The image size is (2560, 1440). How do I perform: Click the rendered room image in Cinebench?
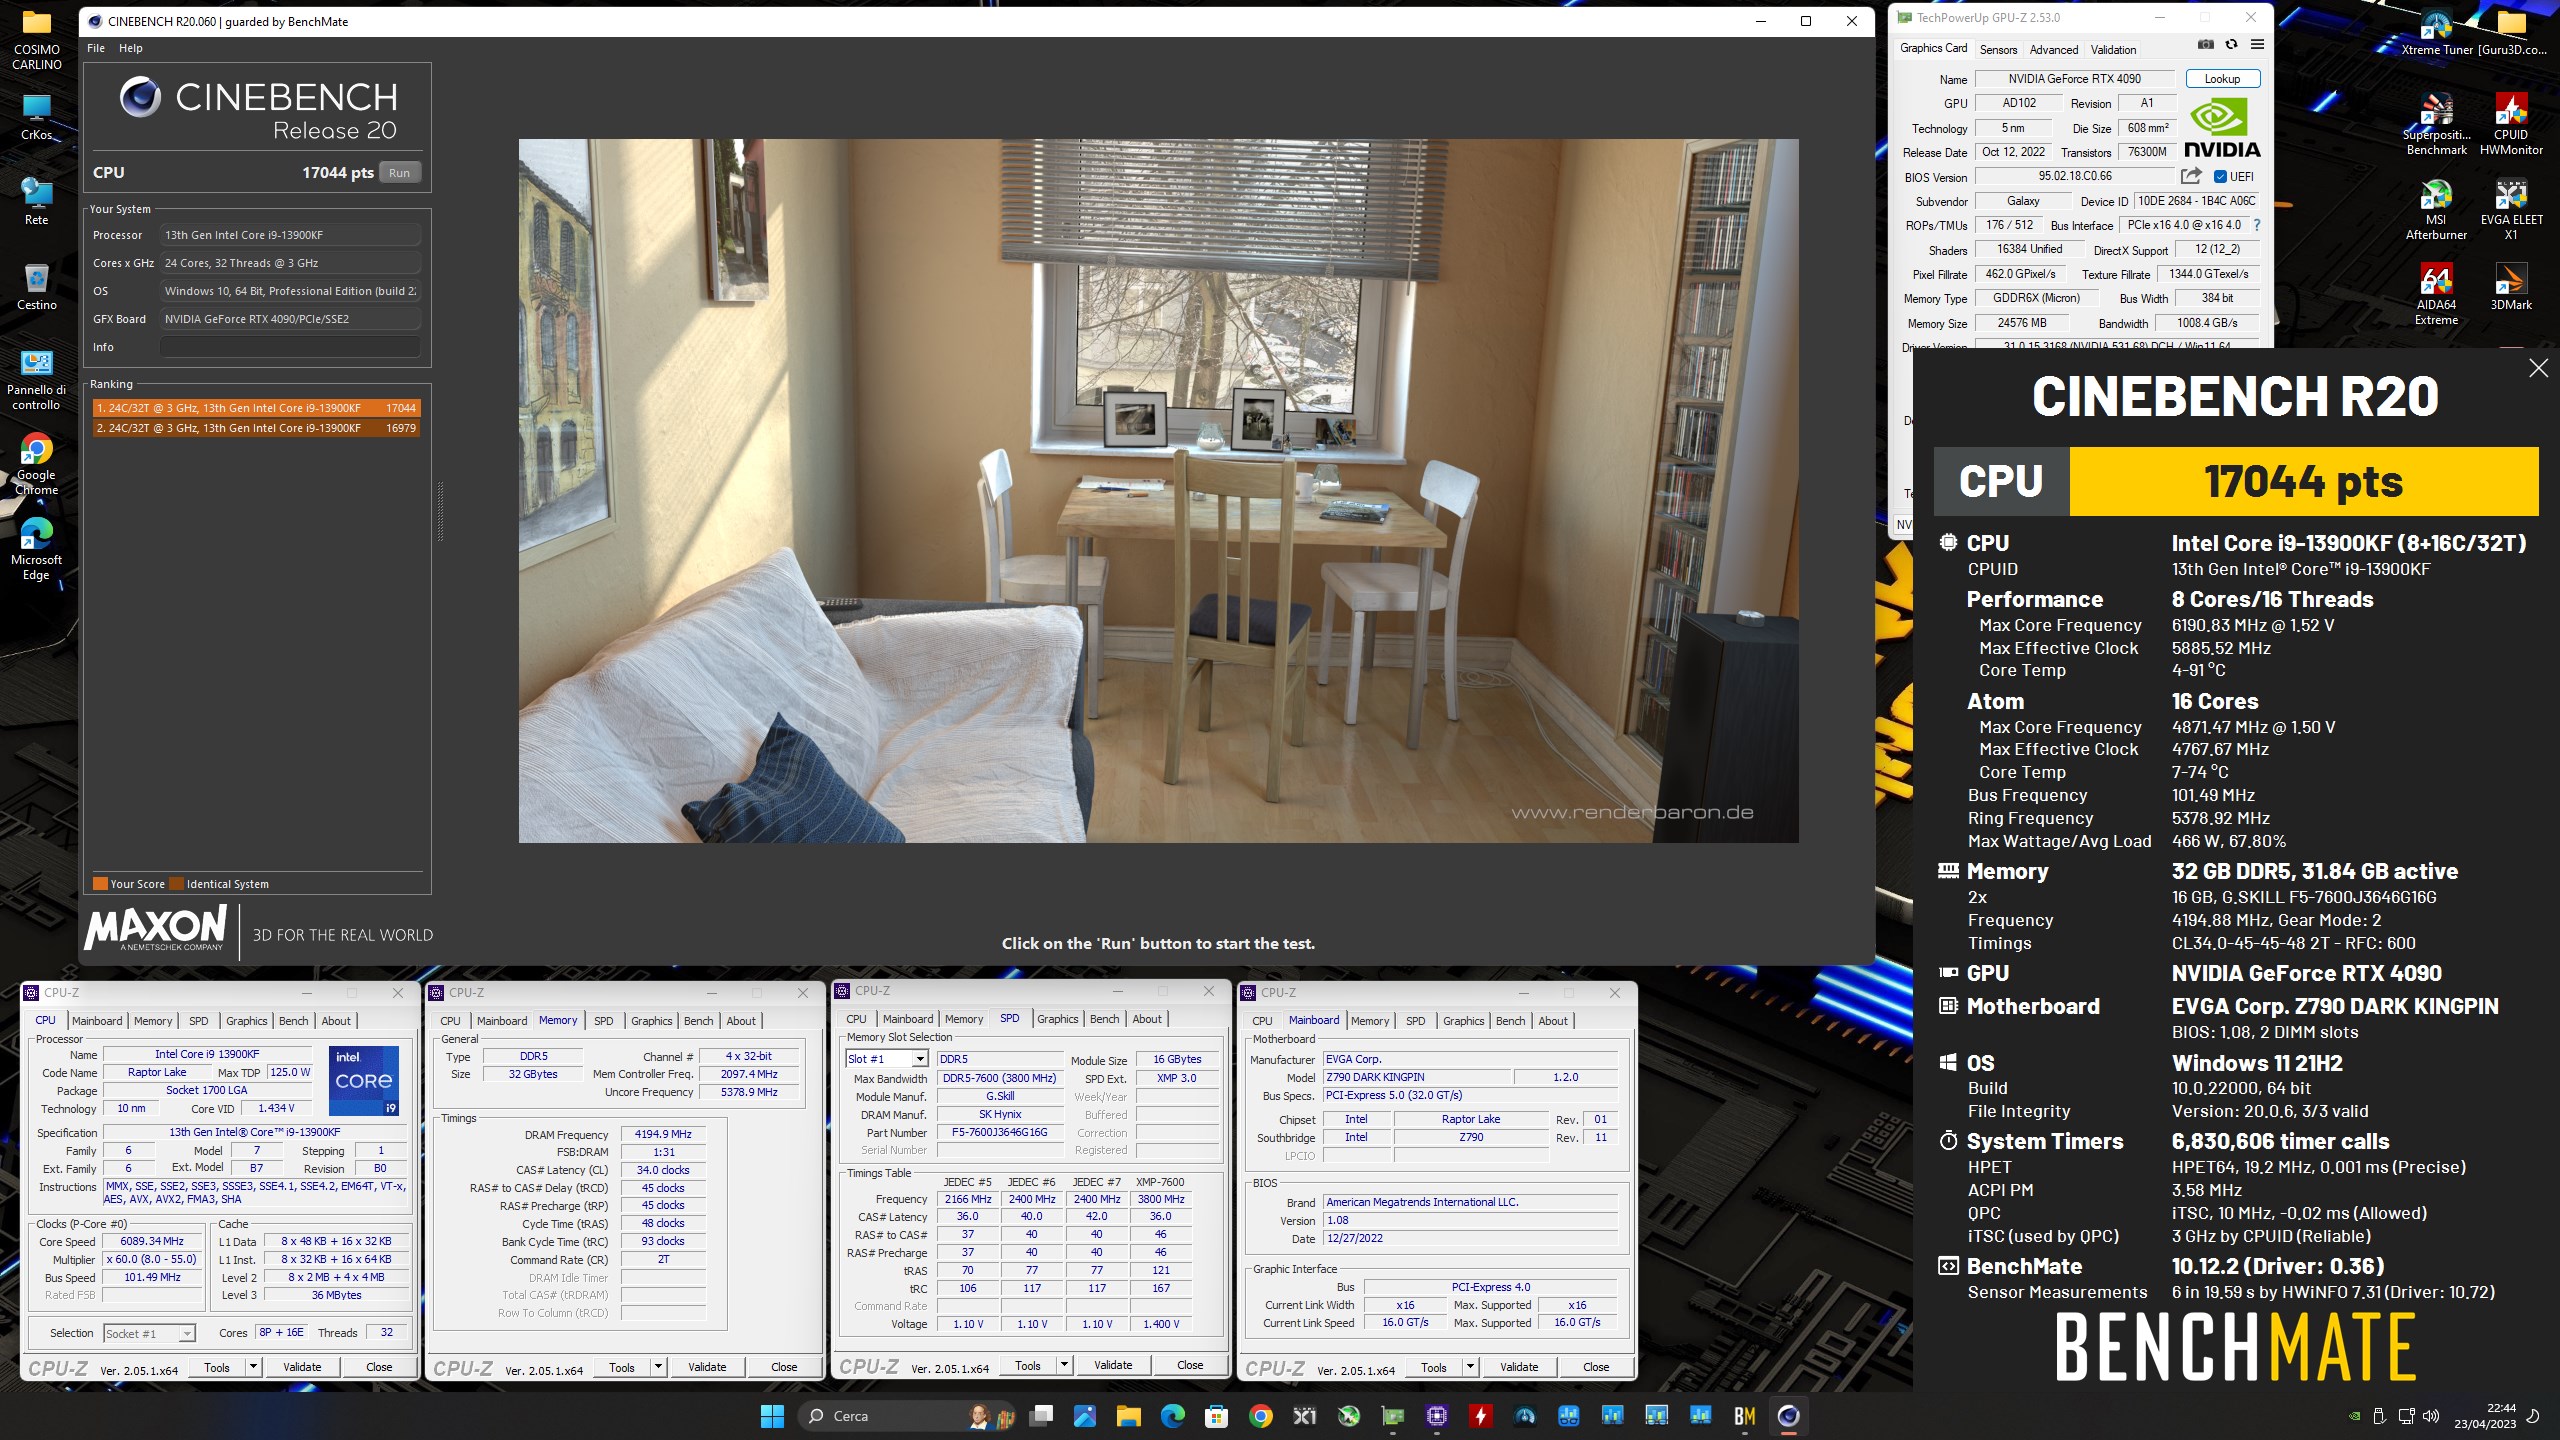click(x=1158, y=490)
